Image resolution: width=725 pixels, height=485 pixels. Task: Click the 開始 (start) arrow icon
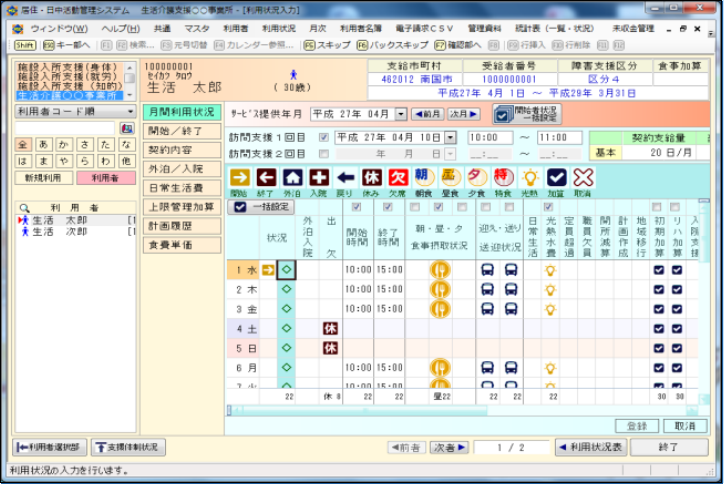tap(239, 178)
